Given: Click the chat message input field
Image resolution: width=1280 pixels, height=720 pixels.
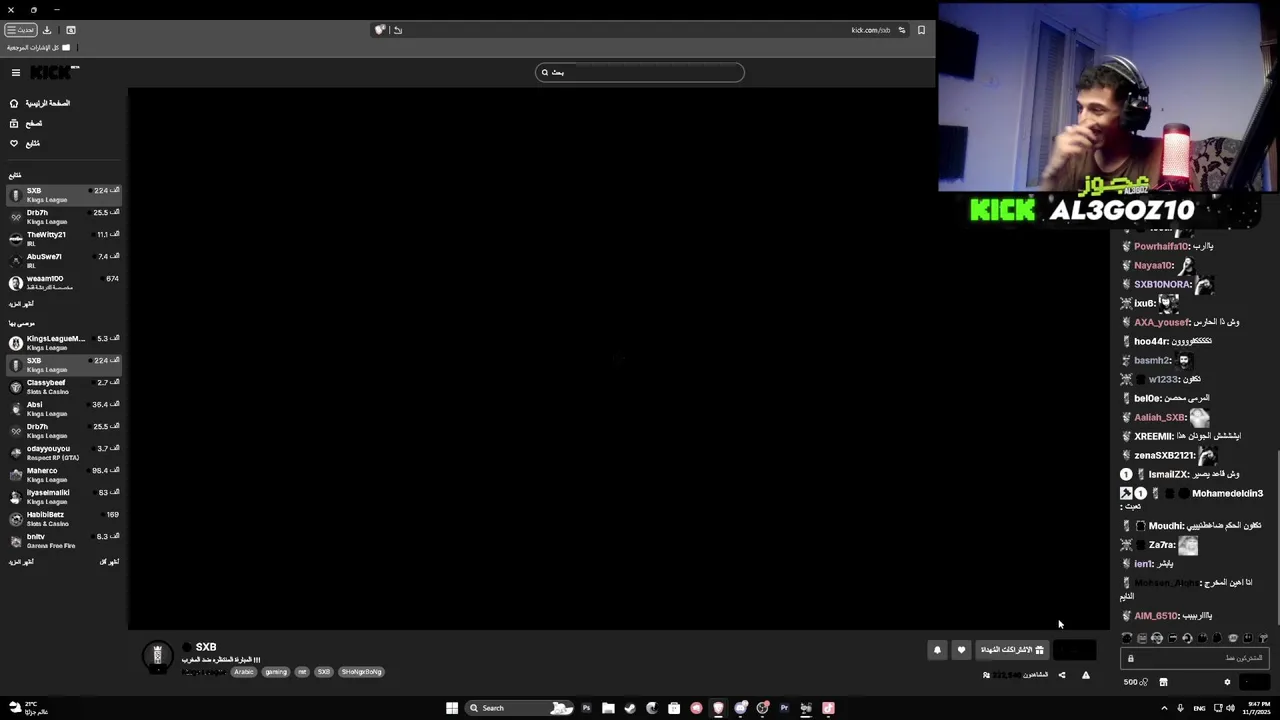Looking at the screenshot, I should pyautogui.click(x=1197, y=658).
